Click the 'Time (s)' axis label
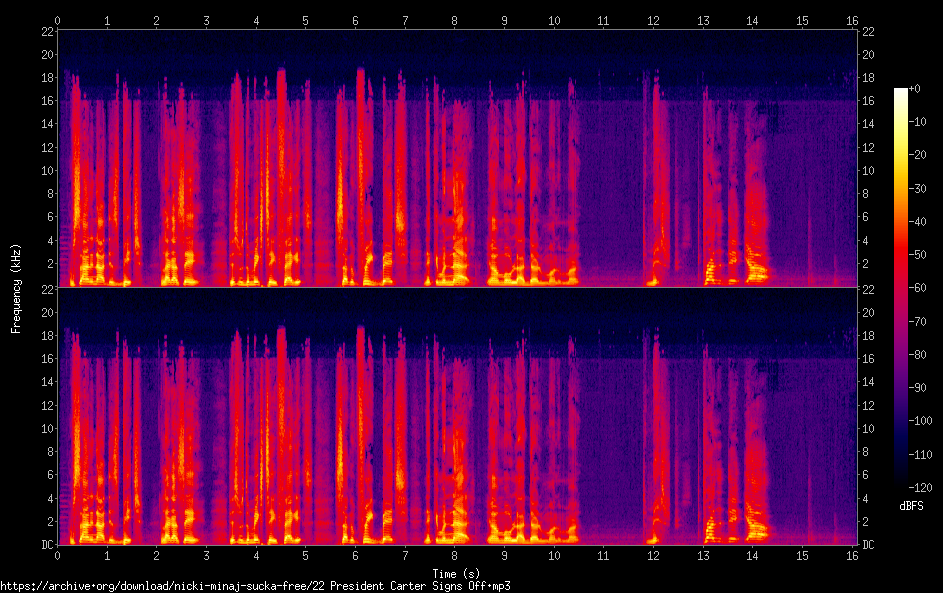943x593 pixels. tap(456, 573)
